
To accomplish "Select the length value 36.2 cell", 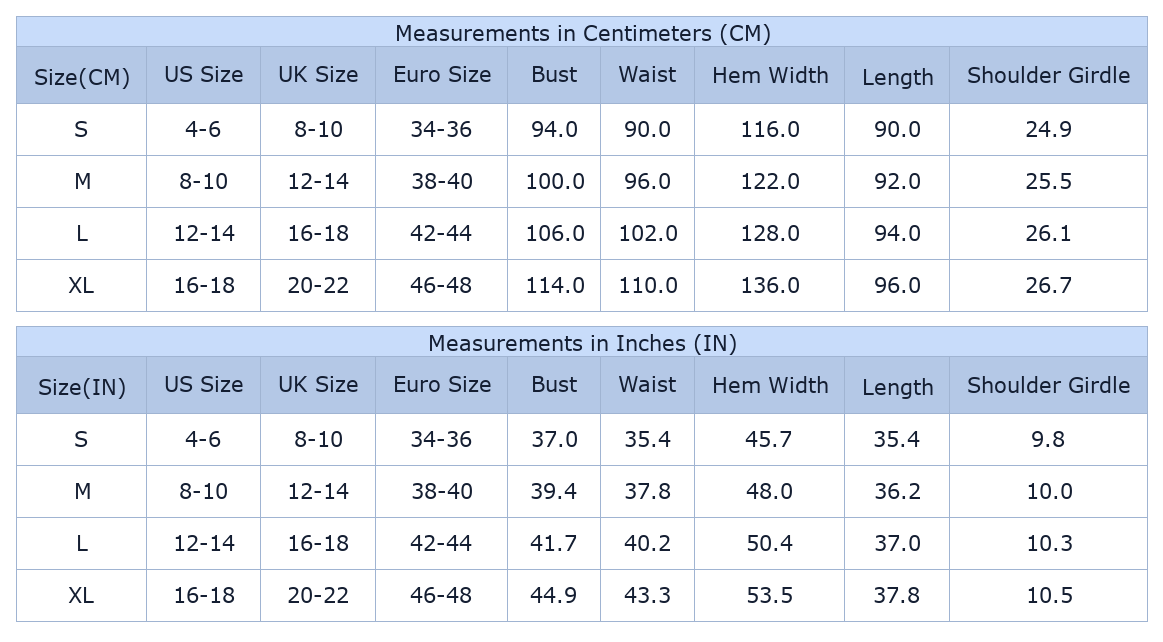I will coord(897,492).
